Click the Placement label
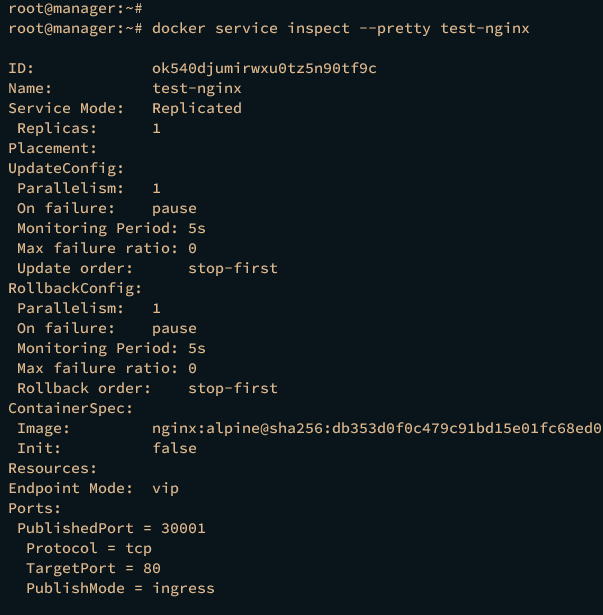Viewport: 603px width, 615px height. (x=52, y=149)
